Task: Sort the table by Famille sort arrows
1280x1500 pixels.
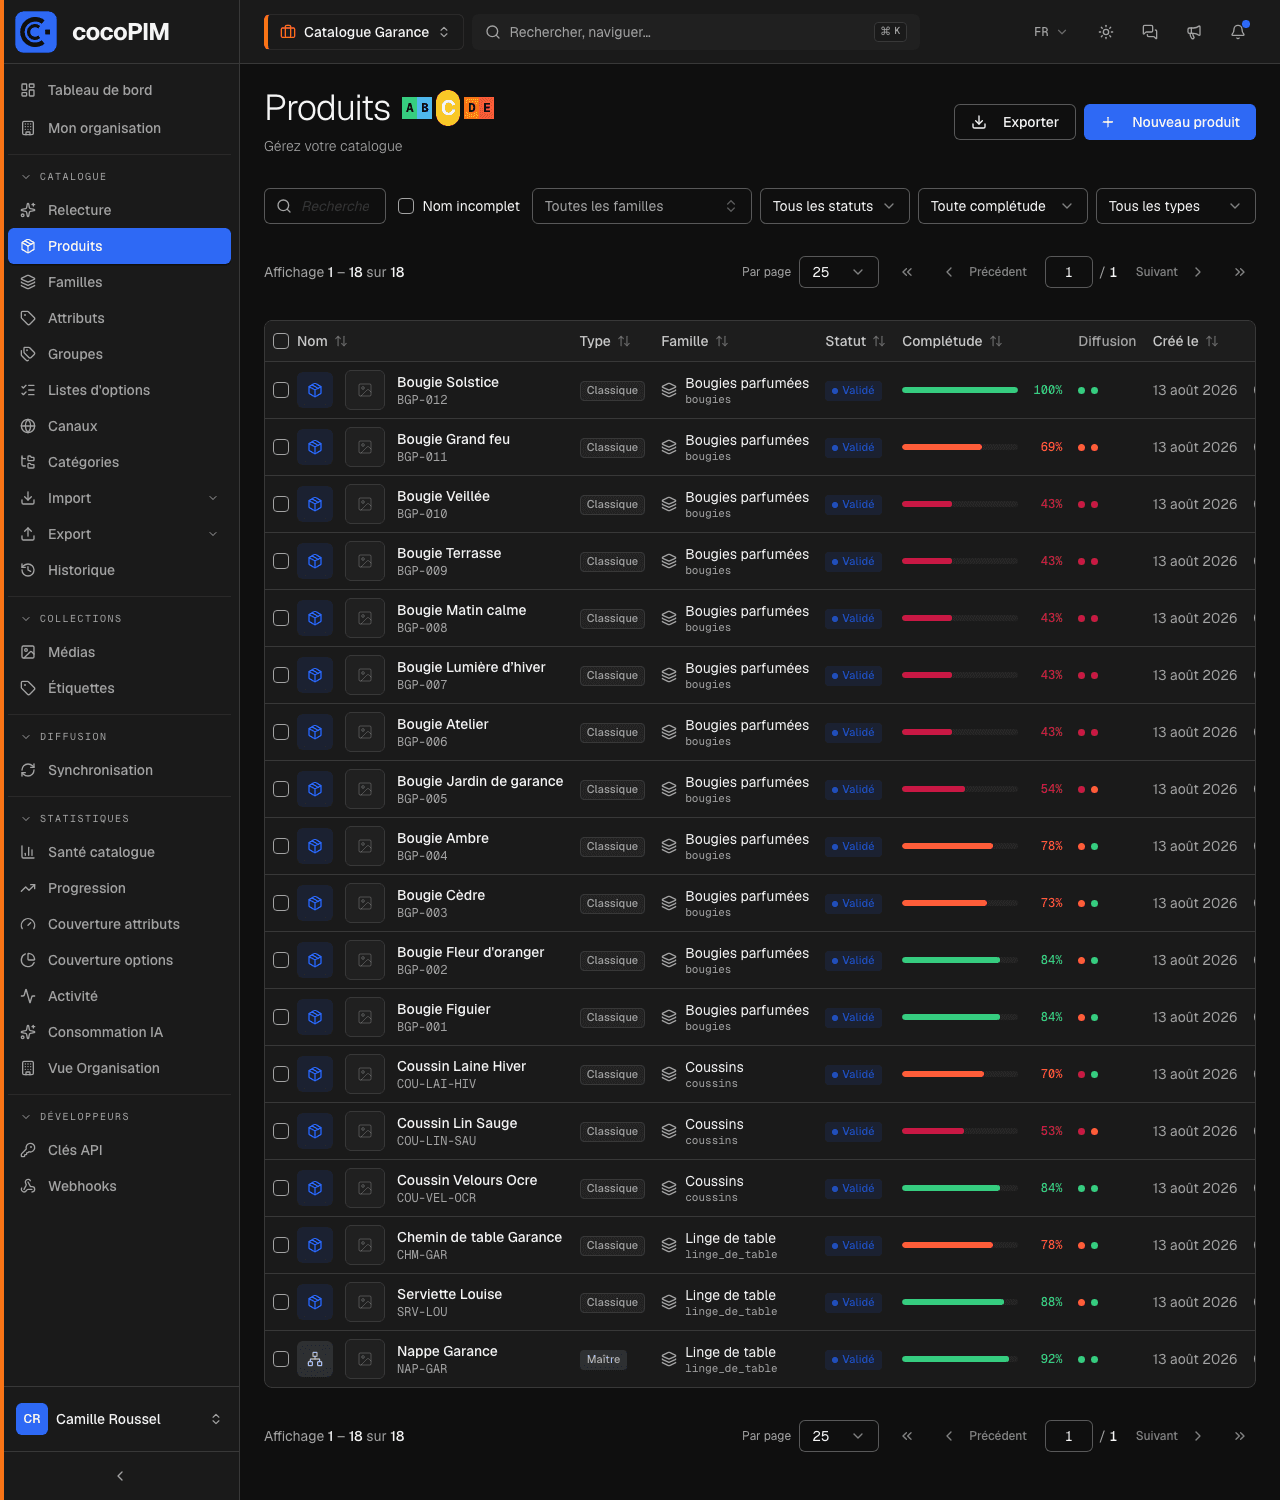Action: point(722,341)
